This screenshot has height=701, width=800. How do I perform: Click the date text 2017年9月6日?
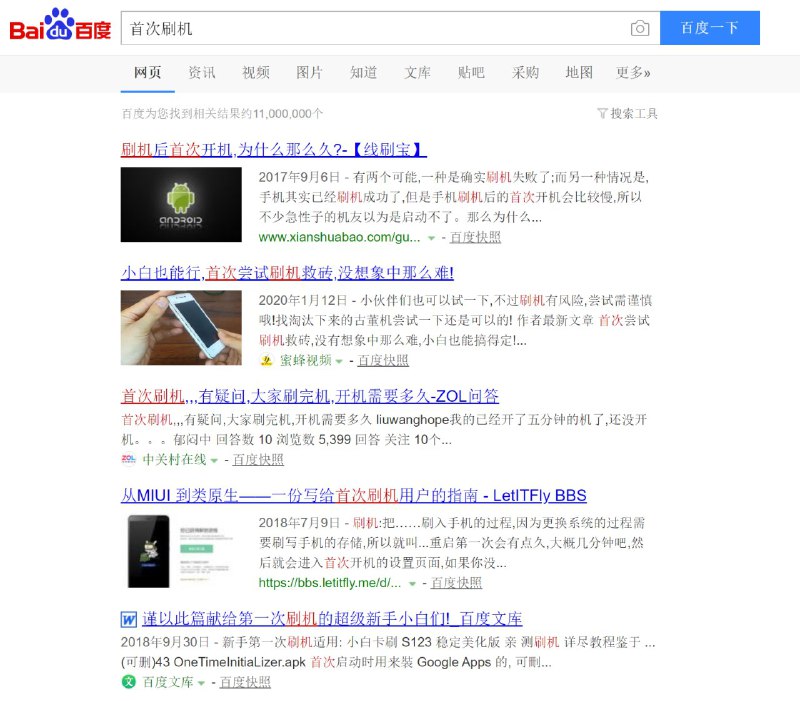[299, 177]
